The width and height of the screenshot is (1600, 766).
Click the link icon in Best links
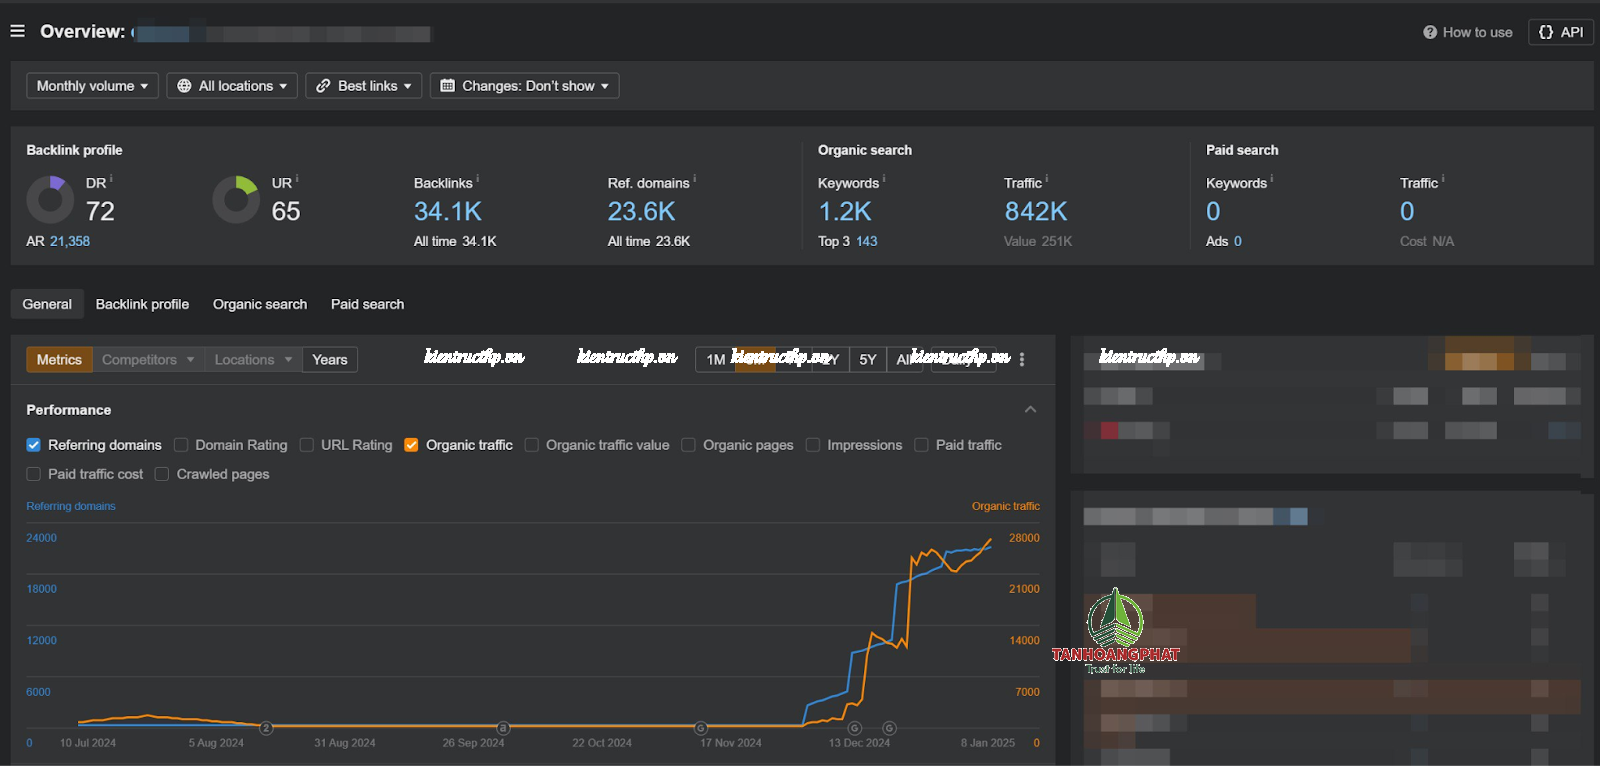[x=323, y=86]
